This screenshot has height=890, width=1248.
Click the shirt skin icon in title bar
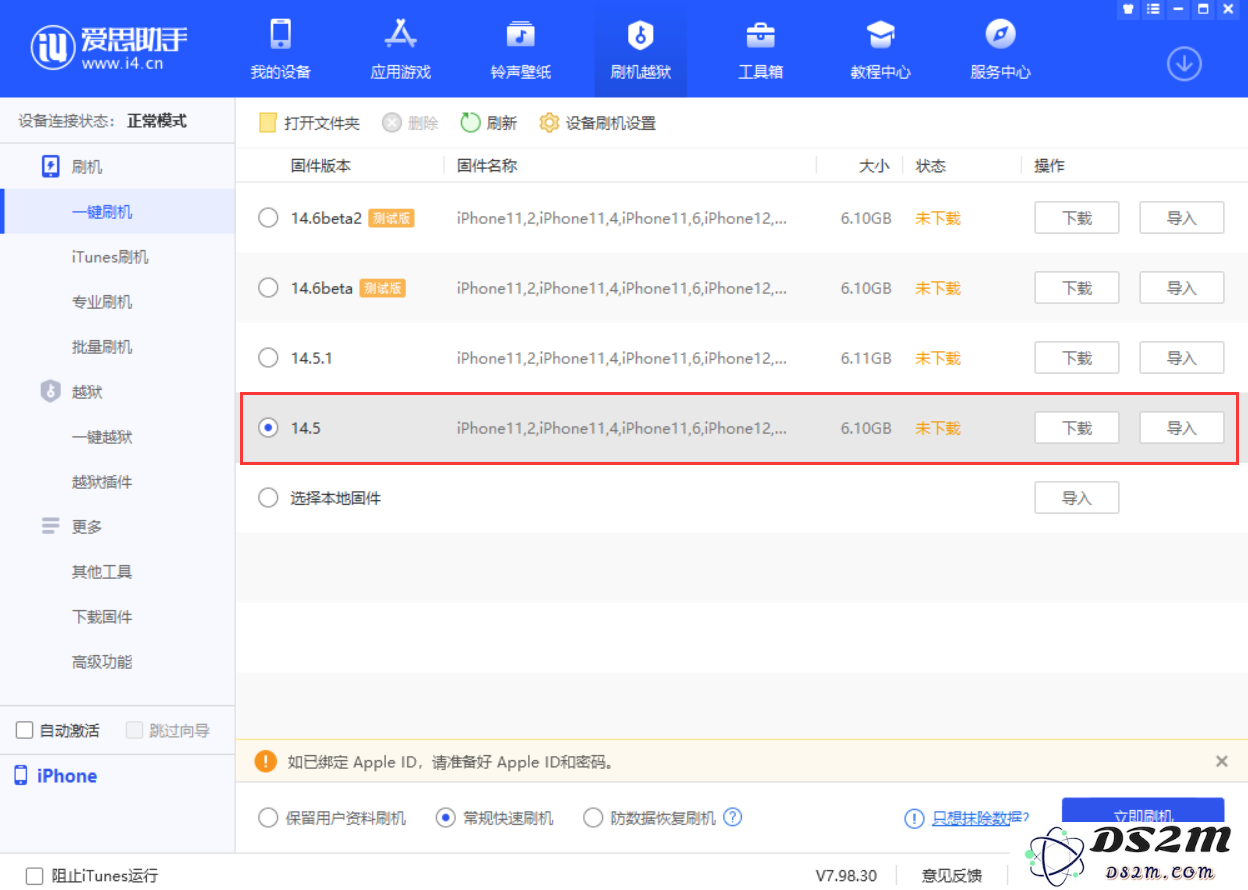coord(1129,8)
